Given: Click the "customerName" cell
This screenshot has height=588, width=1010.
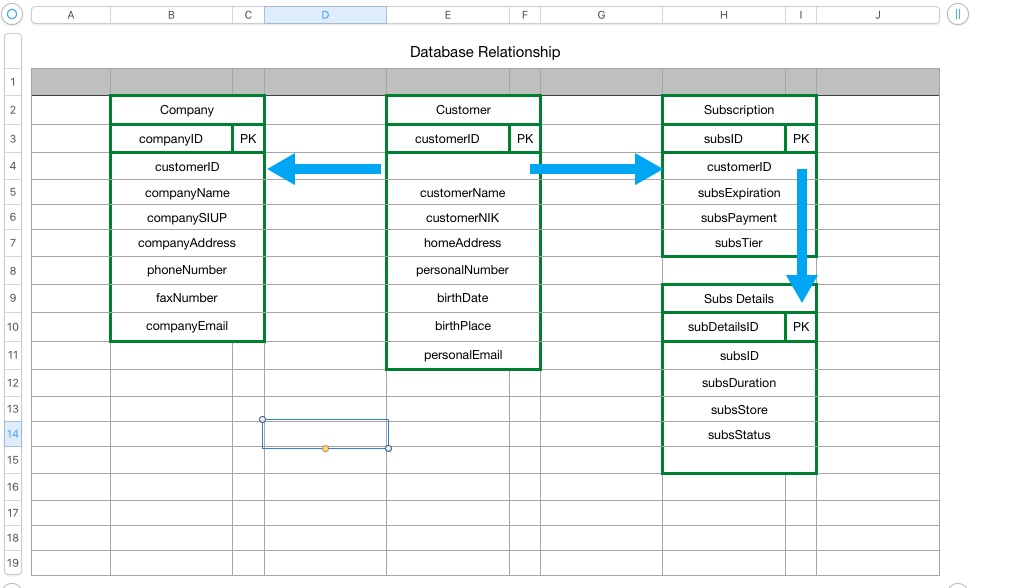Looking at the screenshot, I should 463,192.
